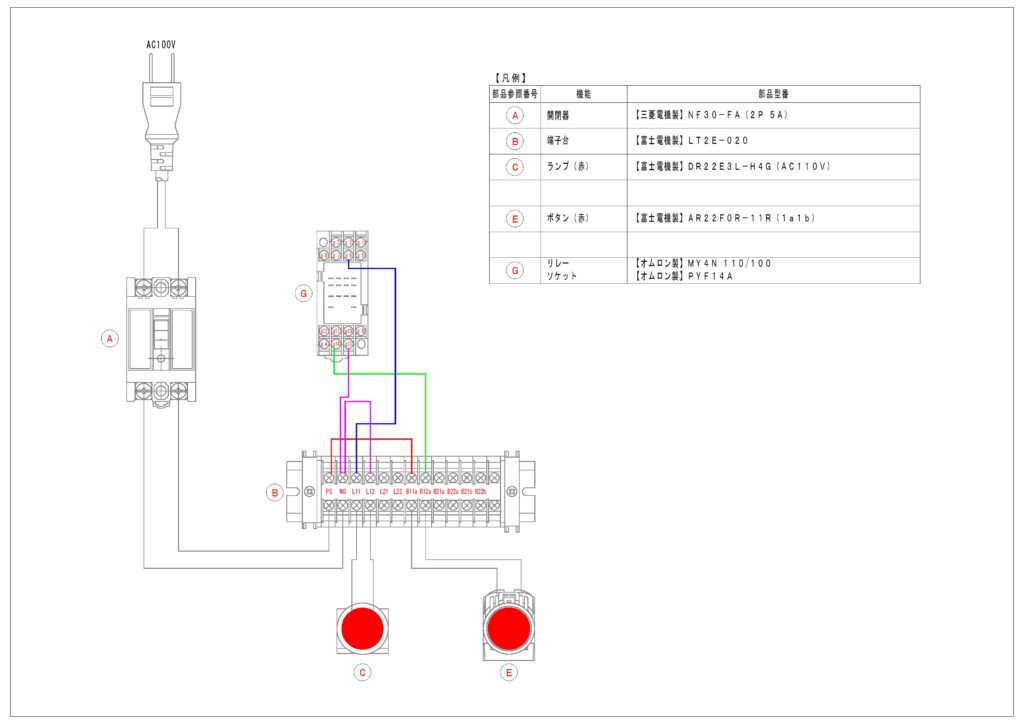Image resolution: width=1024 pixels, height=724 pixels.
Task: Click the circled A in the legend table
Action: [x=515, y=116]
